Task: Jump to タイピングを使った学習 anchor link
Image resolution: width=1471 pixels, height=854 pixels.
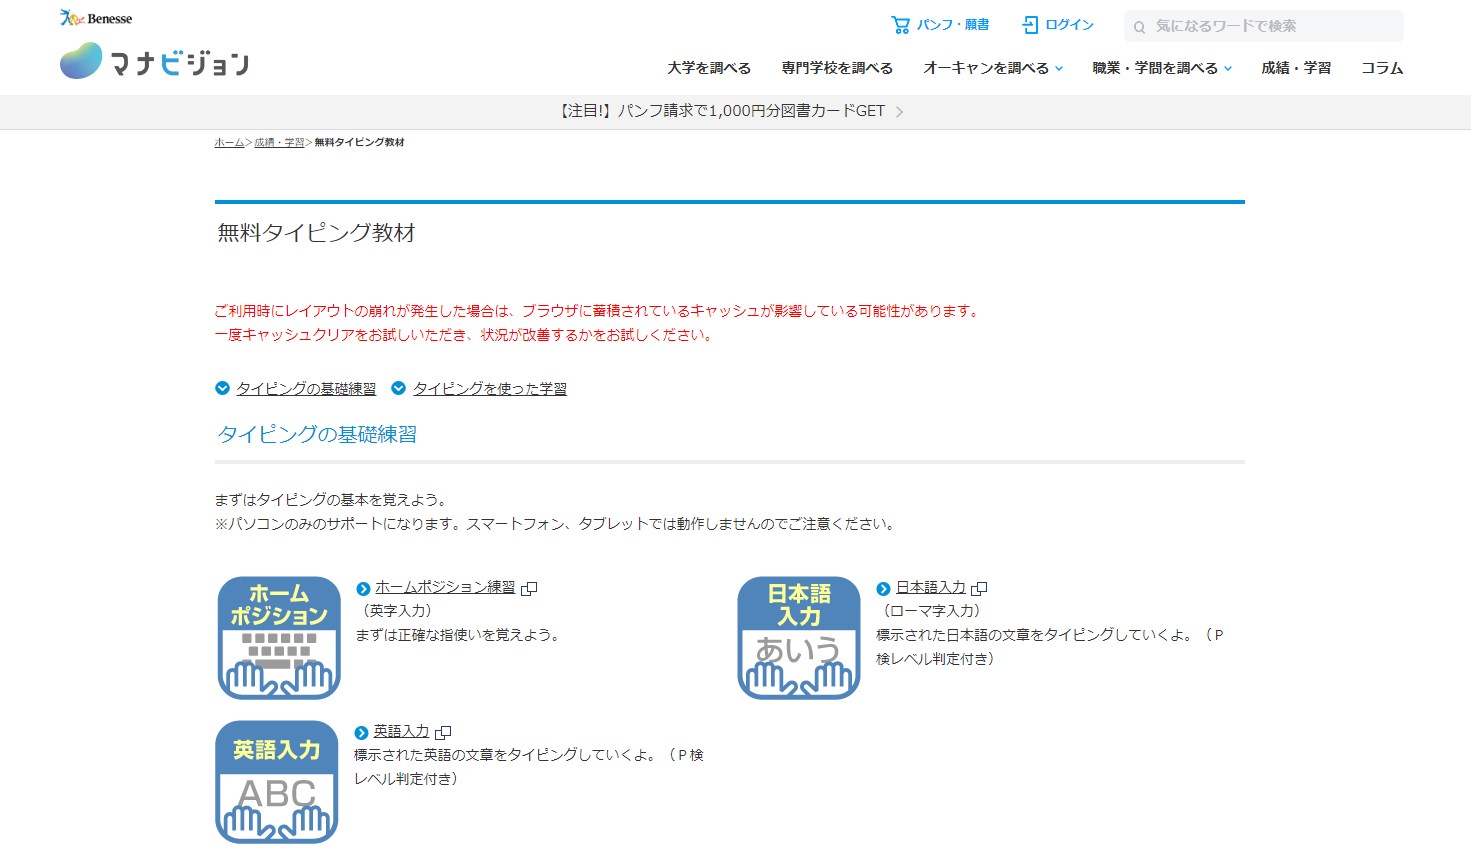Action: [490, 389]
